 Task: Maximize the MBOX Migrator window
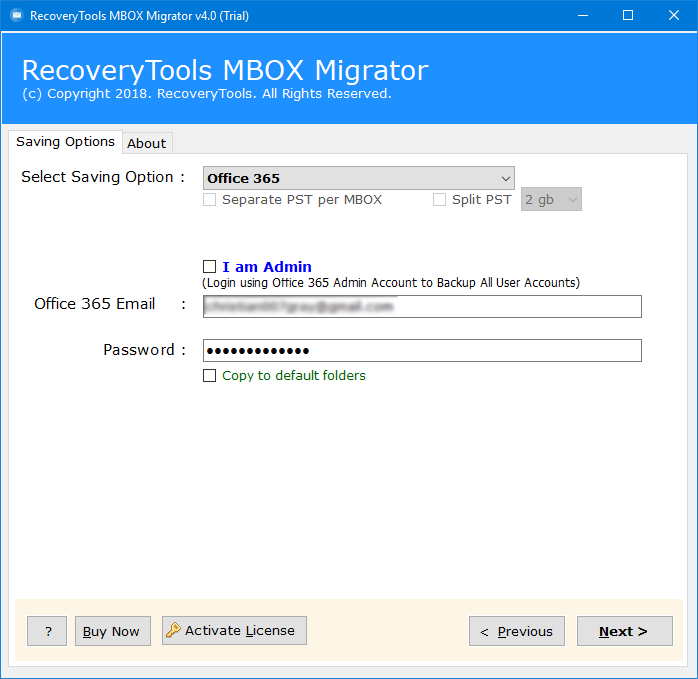(x=628, y=16)
